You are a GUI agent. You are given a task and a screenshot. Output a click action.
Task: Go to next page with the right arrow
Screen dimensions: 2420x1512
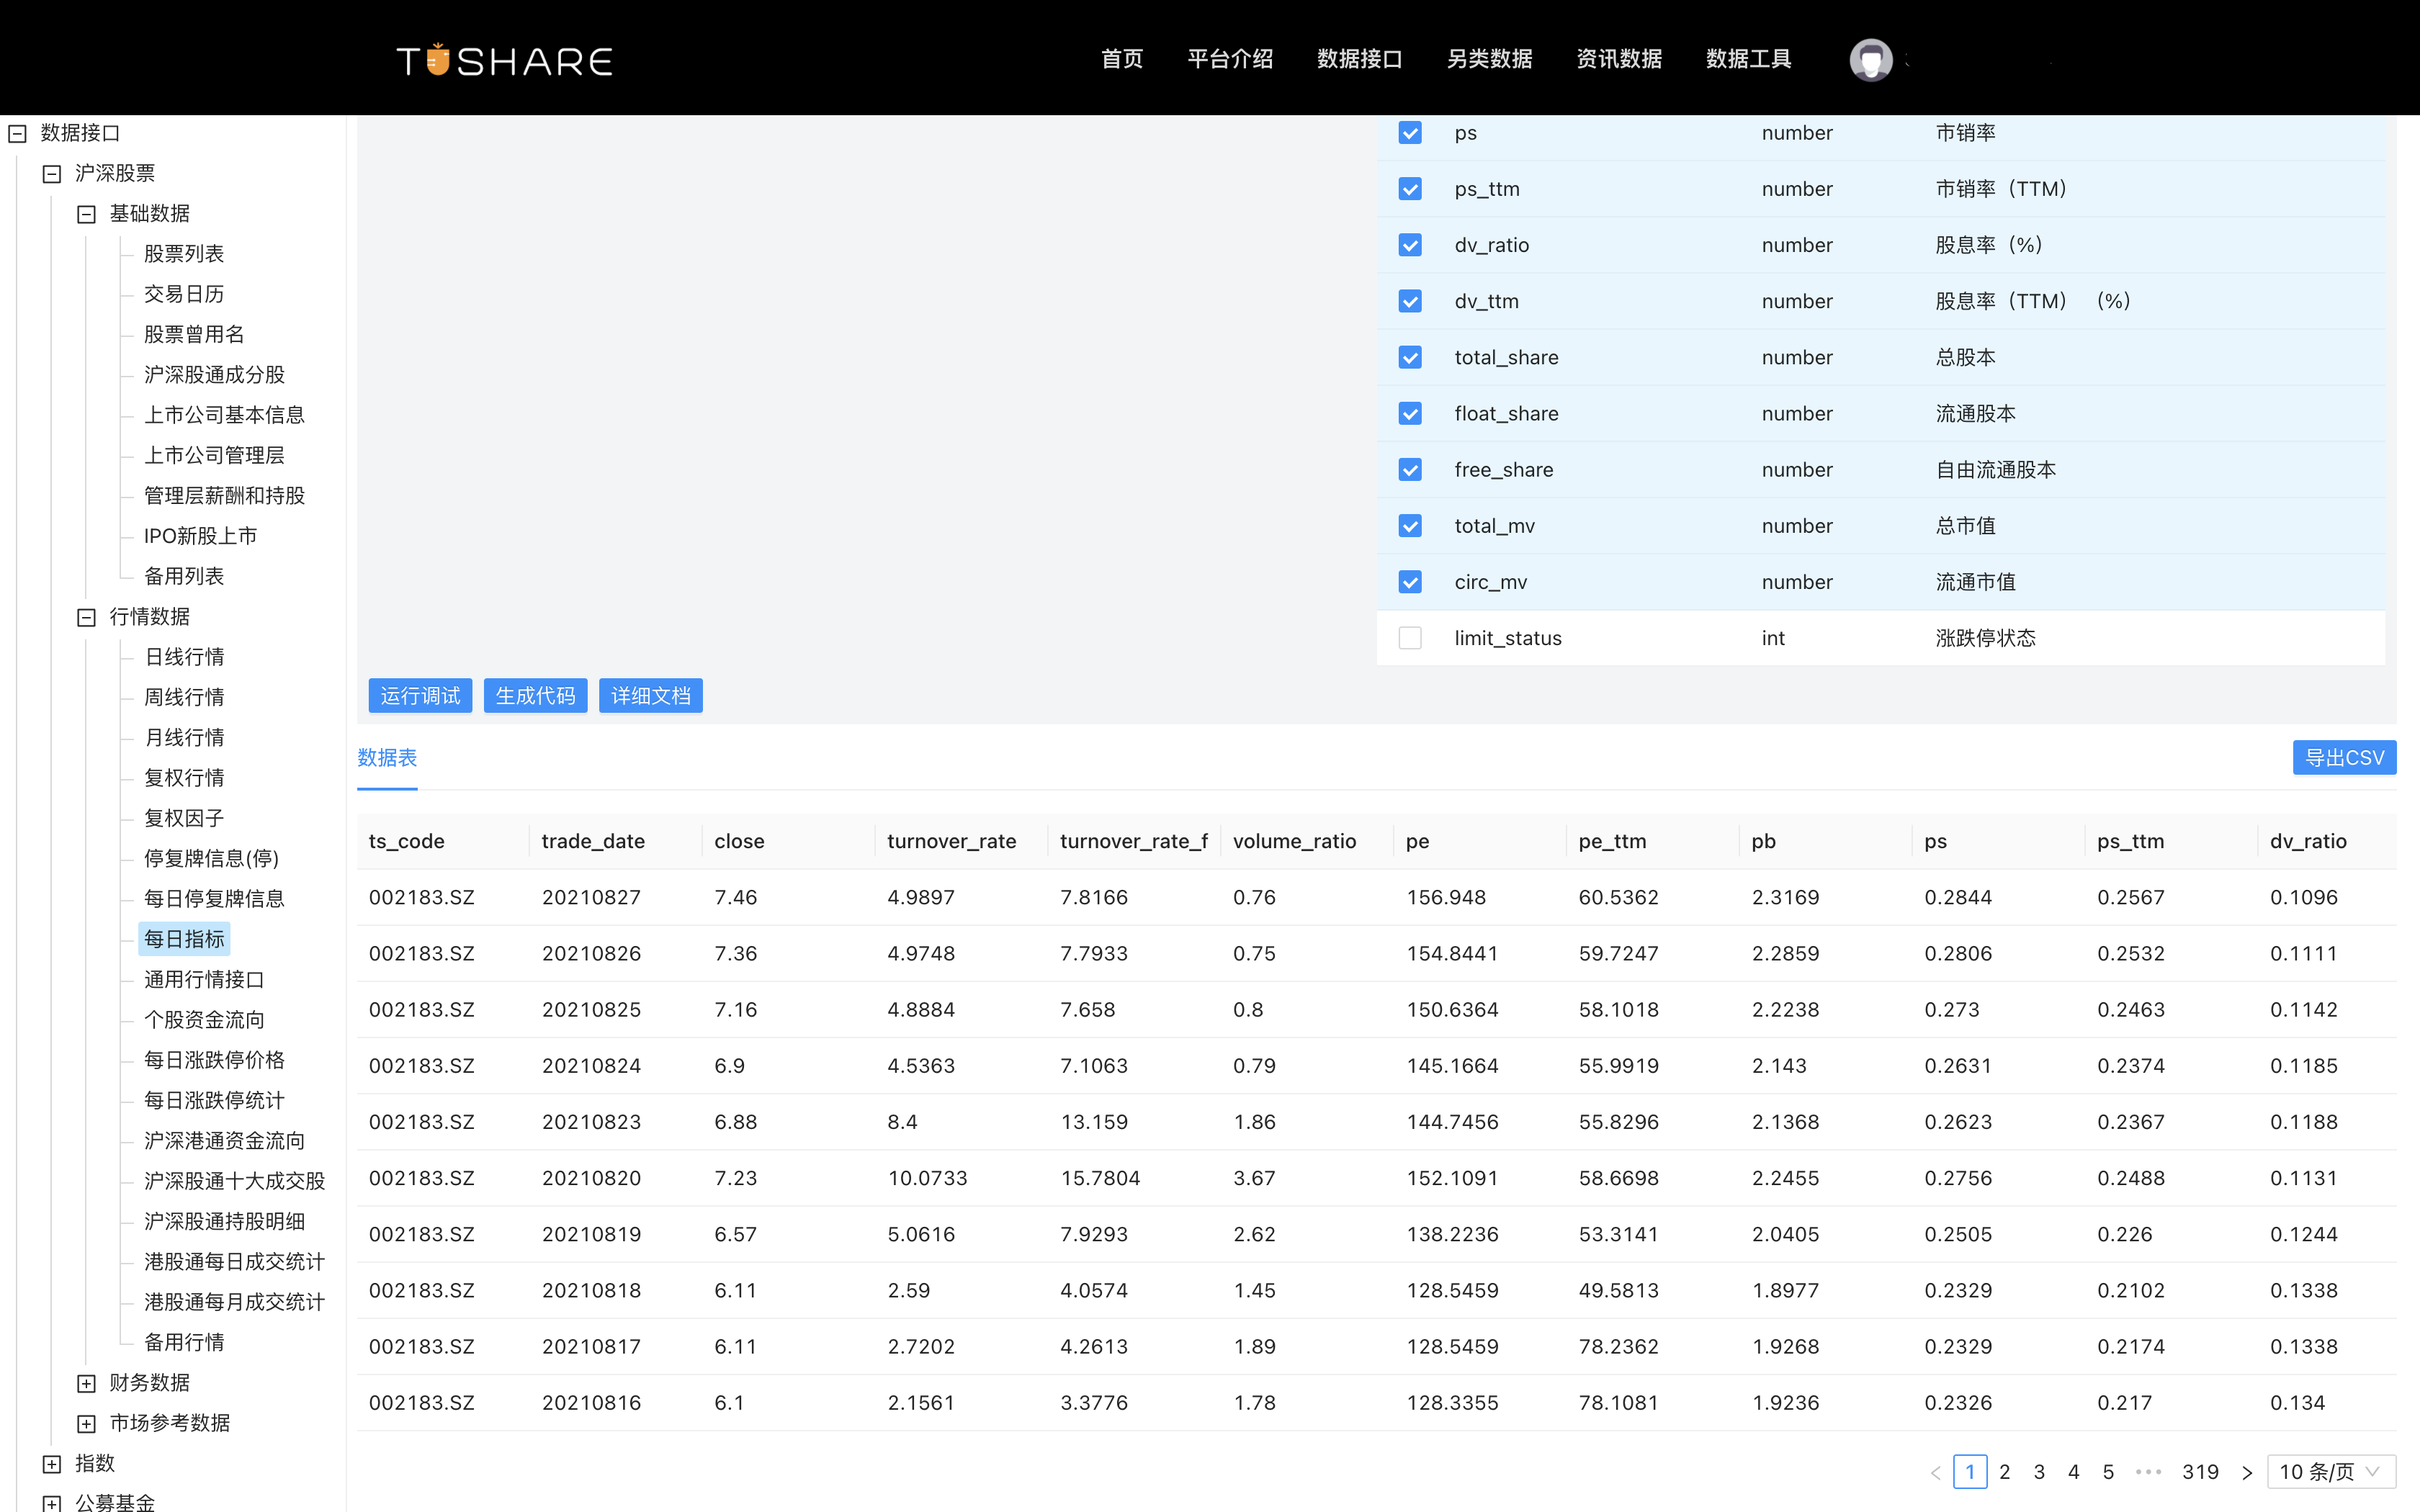[2249, 1471]
